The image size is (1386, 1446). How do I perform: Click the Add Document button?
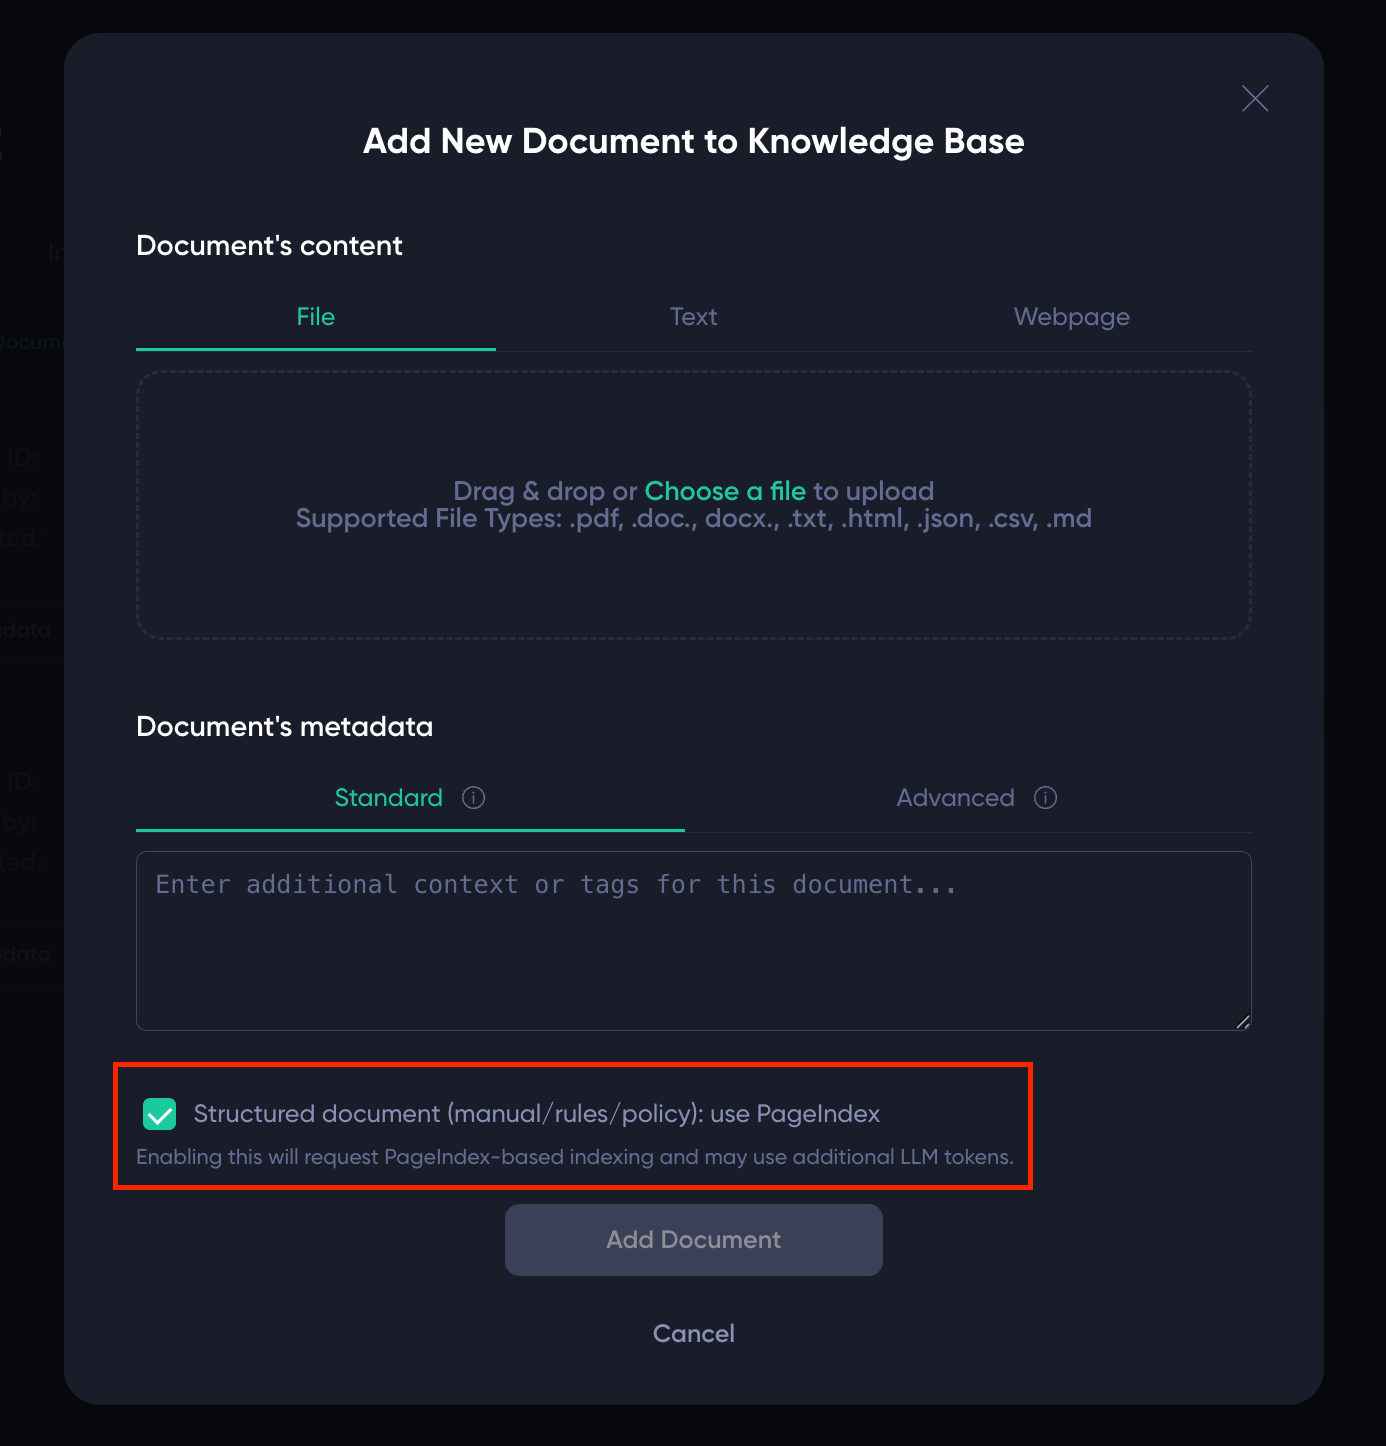[694, 1240]
